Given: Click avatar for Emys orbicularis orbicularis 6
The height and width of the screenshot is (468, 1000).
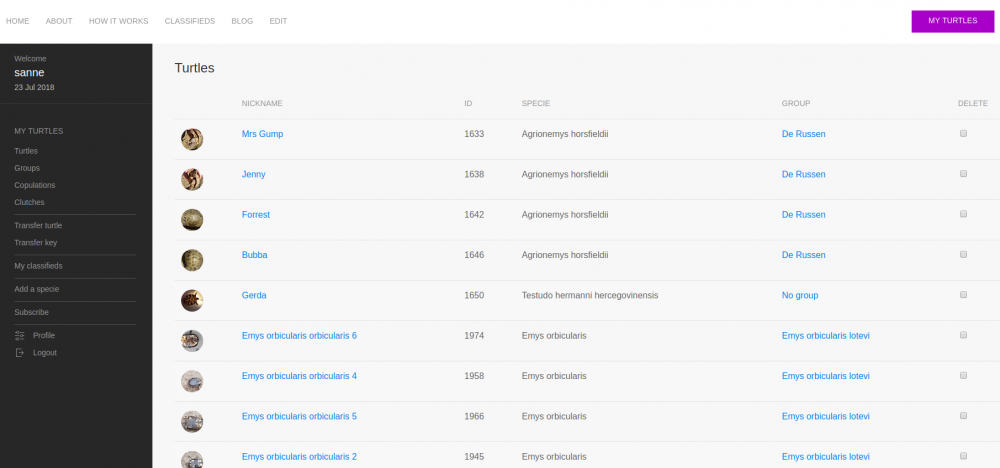Looking at the screenshot, I should (192, 341).
